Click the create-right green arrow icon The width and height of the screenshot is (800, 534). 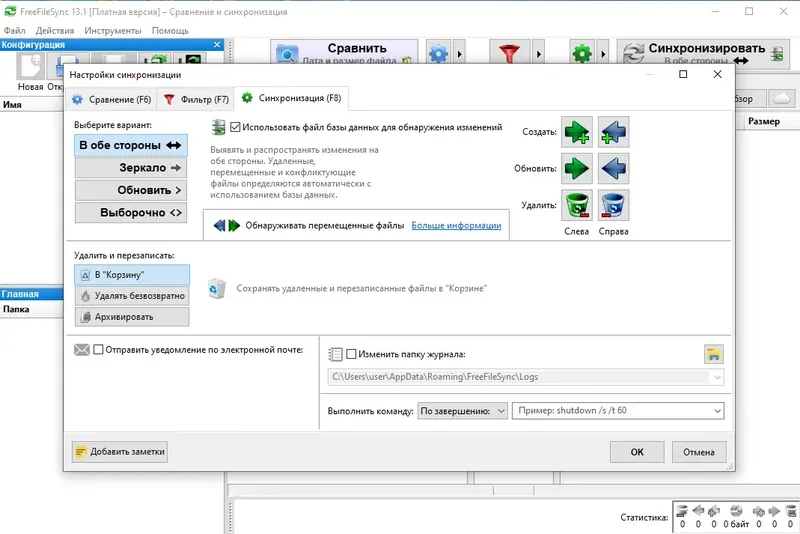(577, 132)
